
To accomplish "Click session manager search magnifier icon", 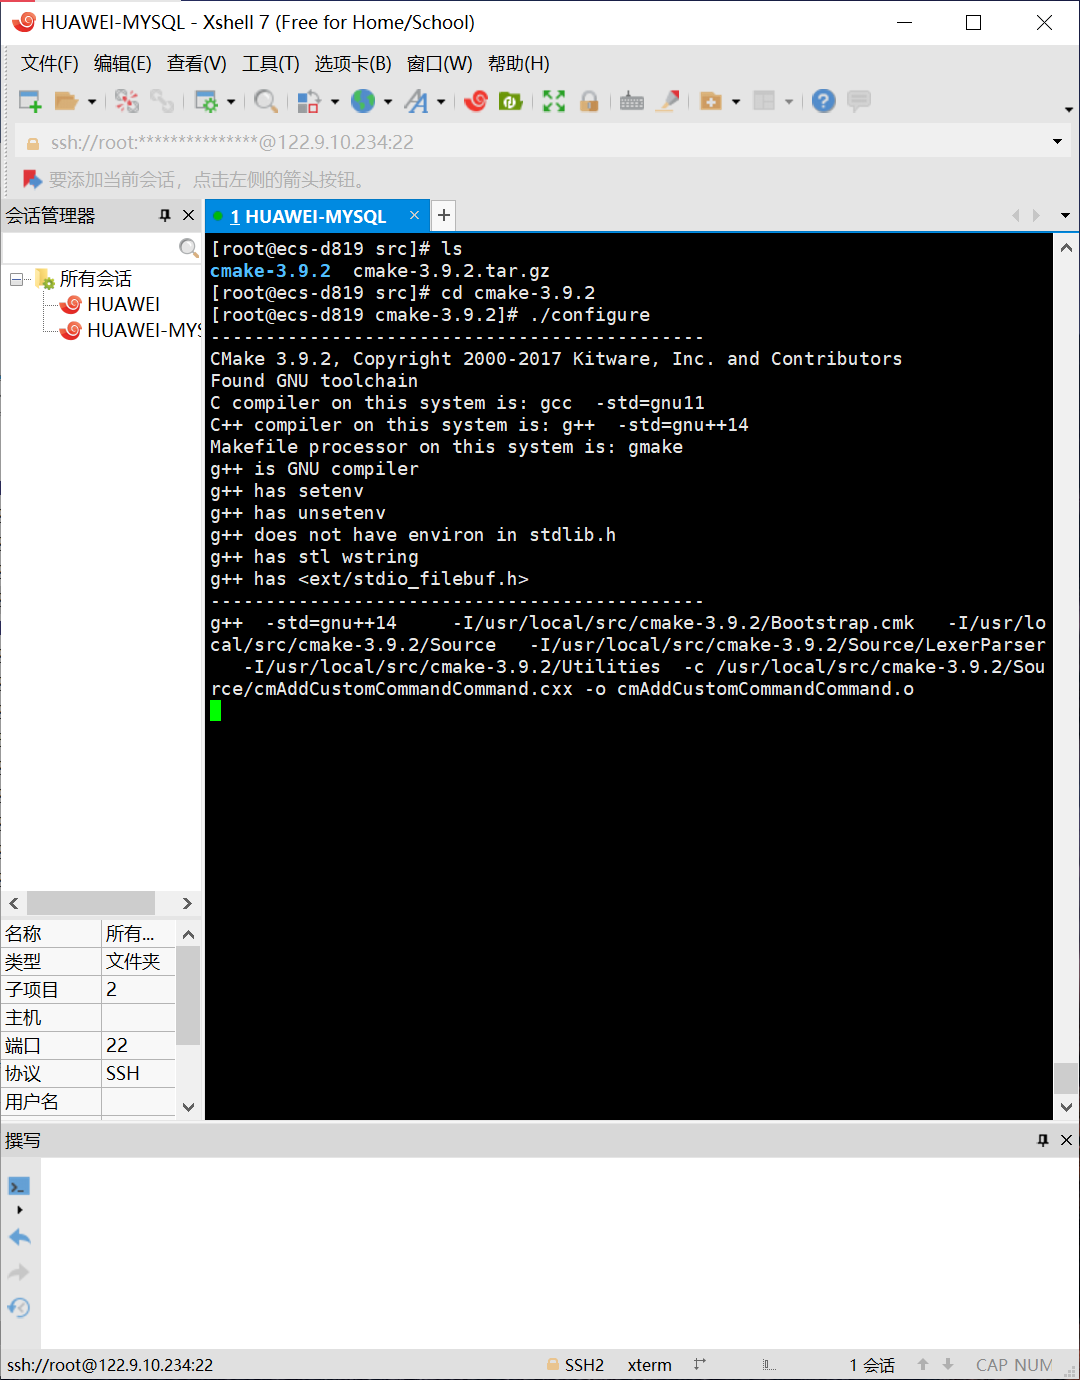I will point(188,248).
